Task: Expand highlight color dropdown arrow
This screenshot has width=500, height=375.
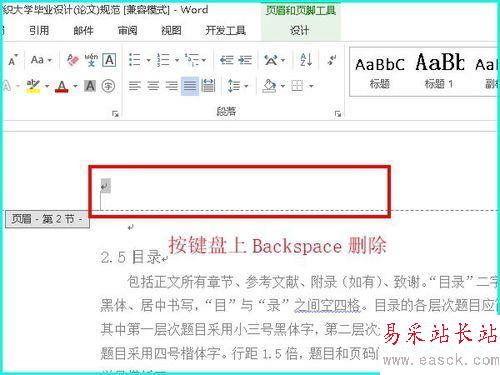Action: [x=47, y=86]
